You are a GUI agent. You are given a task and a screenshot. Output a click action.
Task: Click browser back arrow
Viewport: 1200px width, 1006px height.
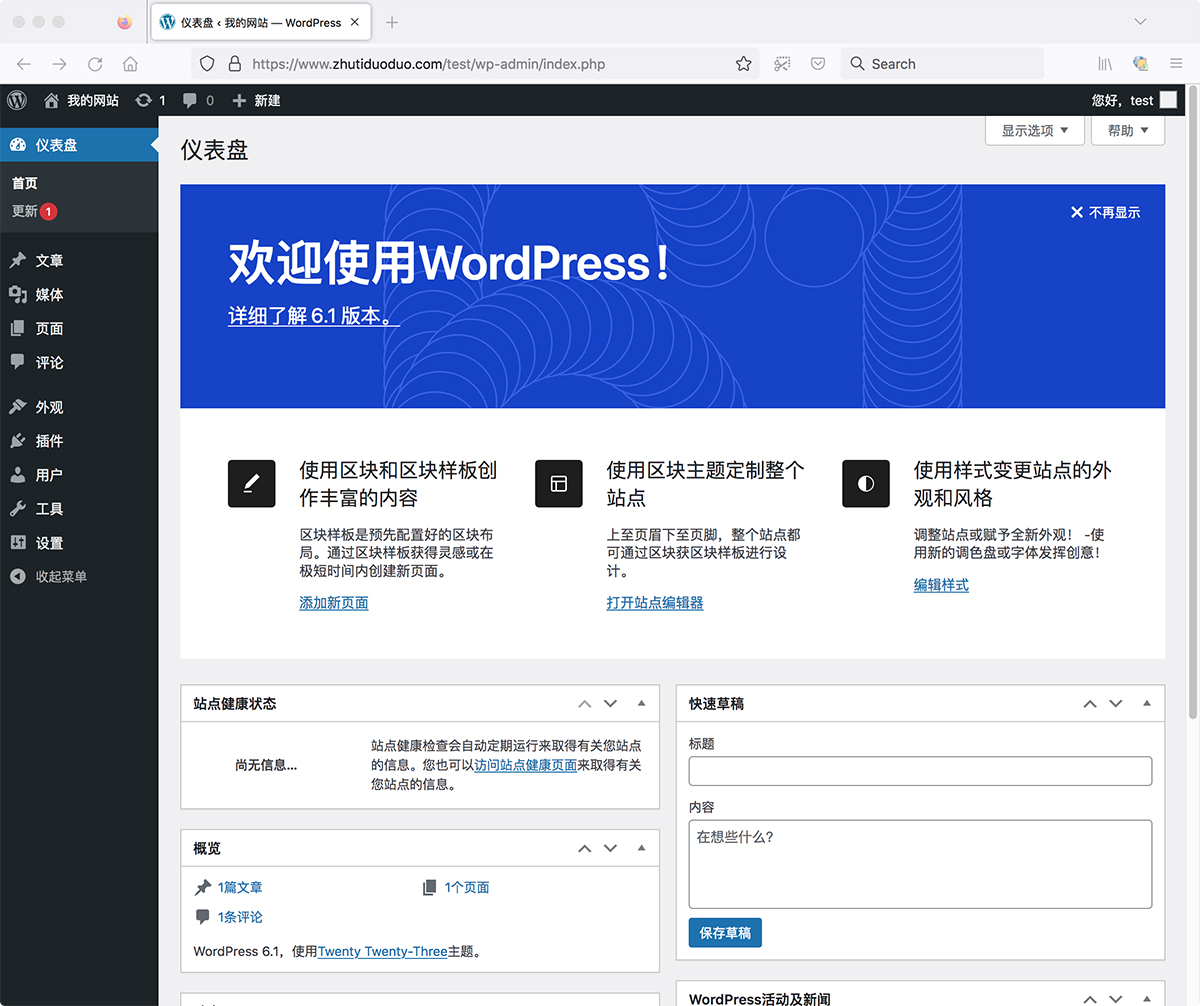tap(24, 64)
